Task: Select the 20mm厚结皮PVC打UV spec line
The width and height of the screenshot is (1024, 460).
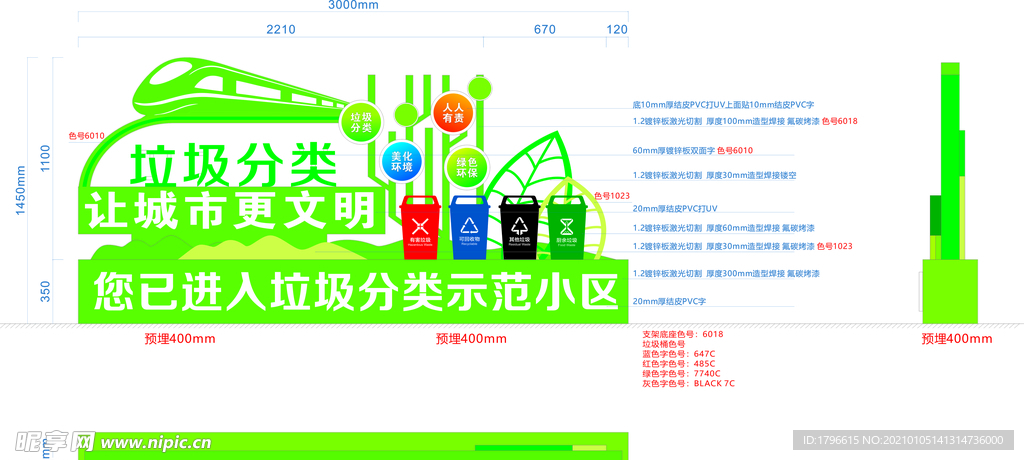Action: pyautogui.click(x=675, y=208)
